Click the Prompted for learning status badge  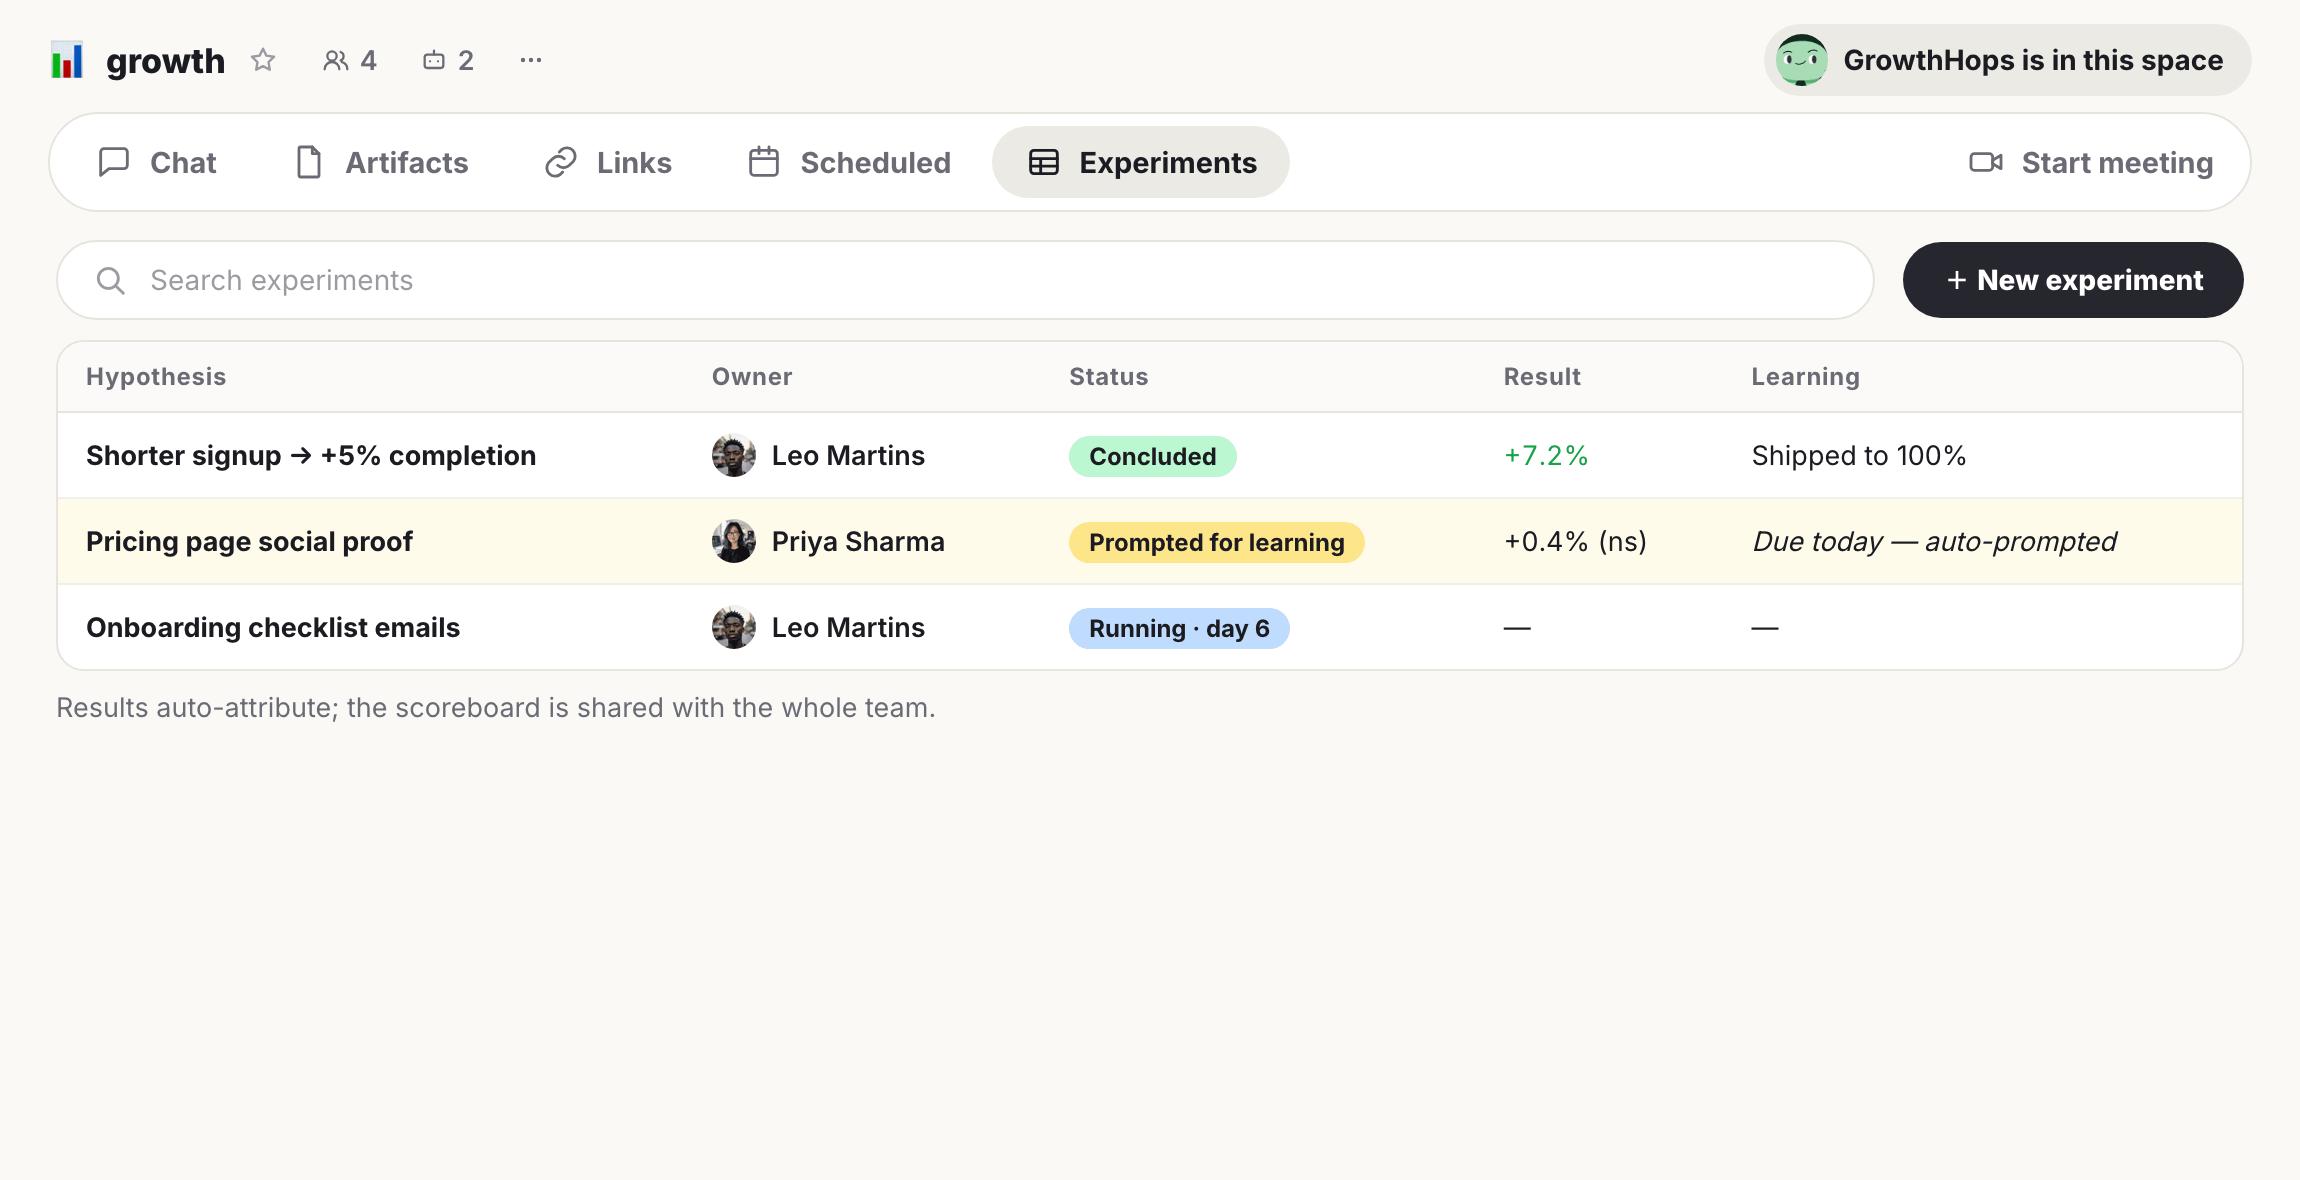tap(1217, 542)
